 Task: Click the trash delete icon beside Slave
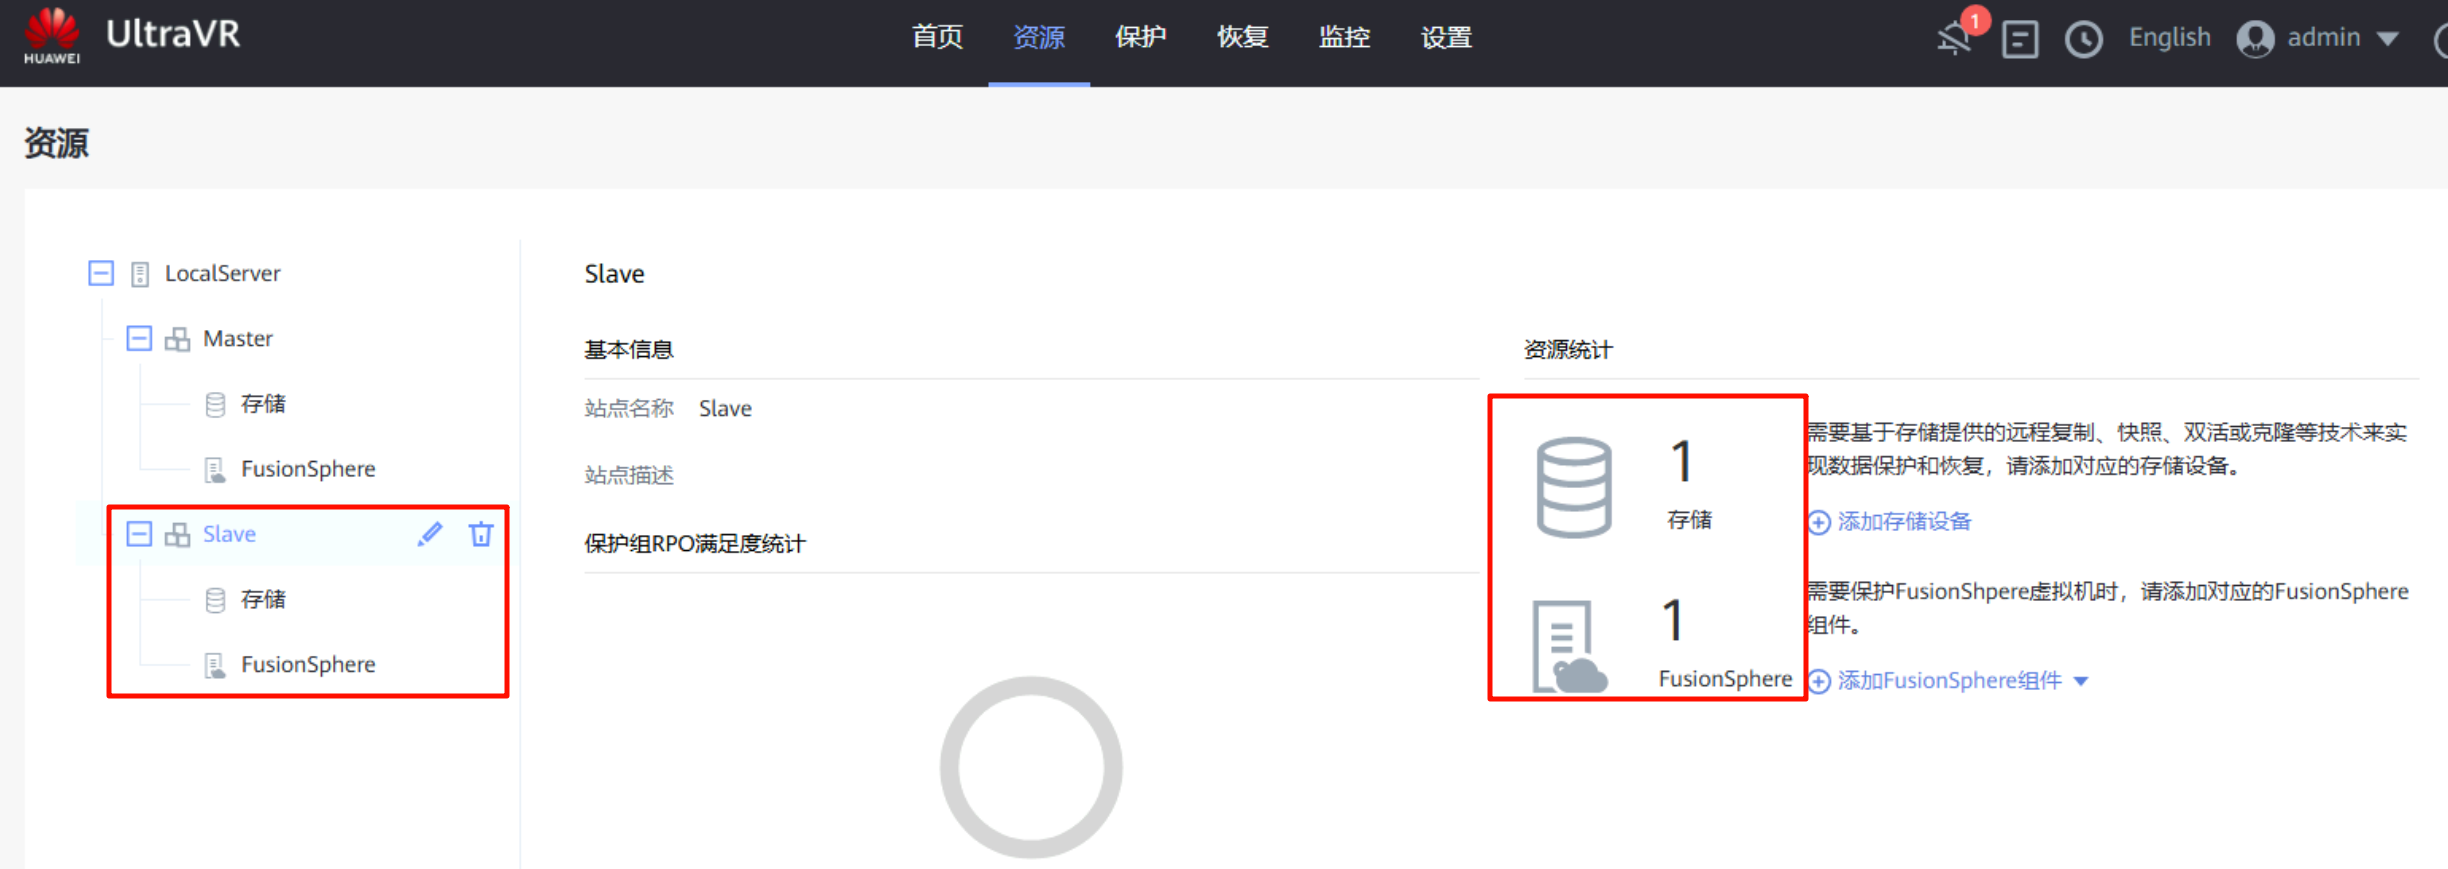(481, 534)
